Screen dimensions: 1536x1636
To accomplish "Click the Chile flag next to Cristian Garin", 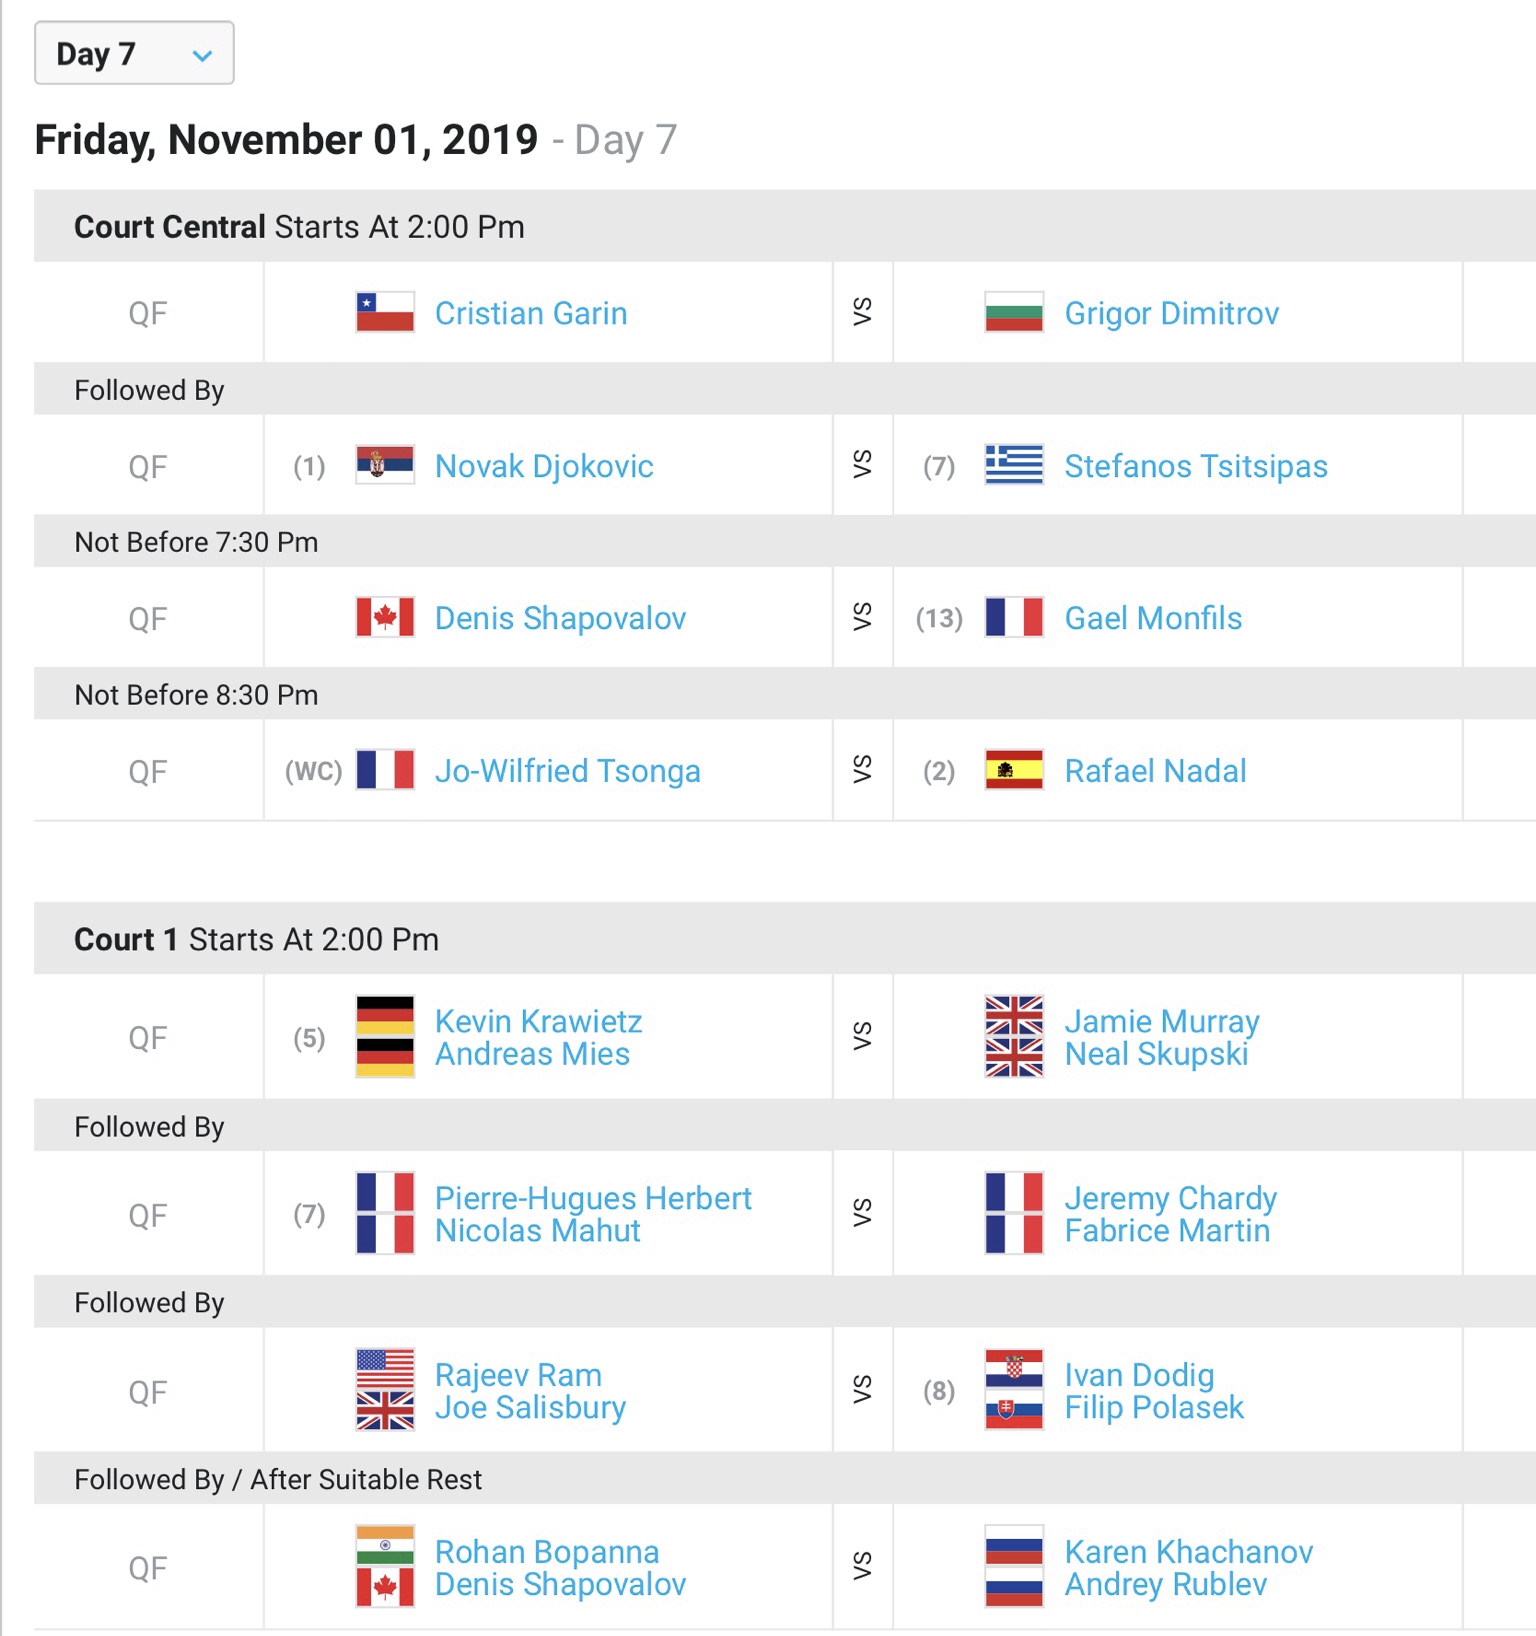I will (385, 312).
